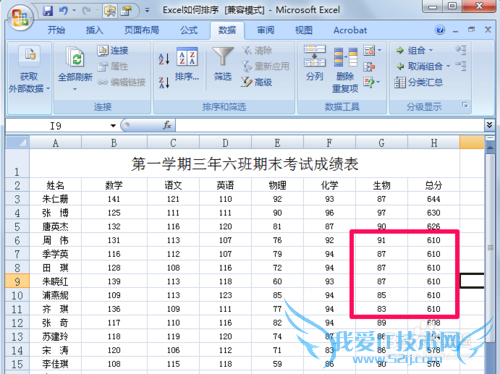Viewport: 500px width, 374px height.
Task: Open the 页面布局 tab
Action: click(x=141, y=30)
